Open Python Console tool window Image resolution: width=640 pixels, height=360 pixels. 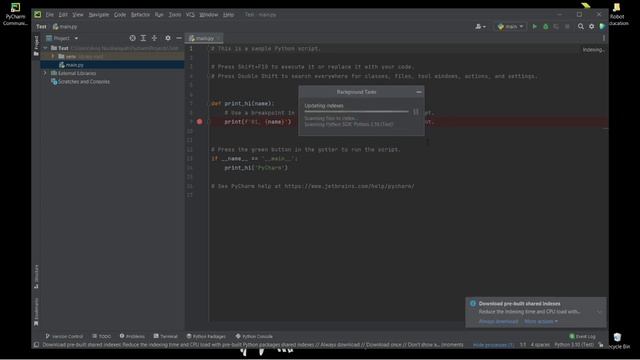(254, 336)
